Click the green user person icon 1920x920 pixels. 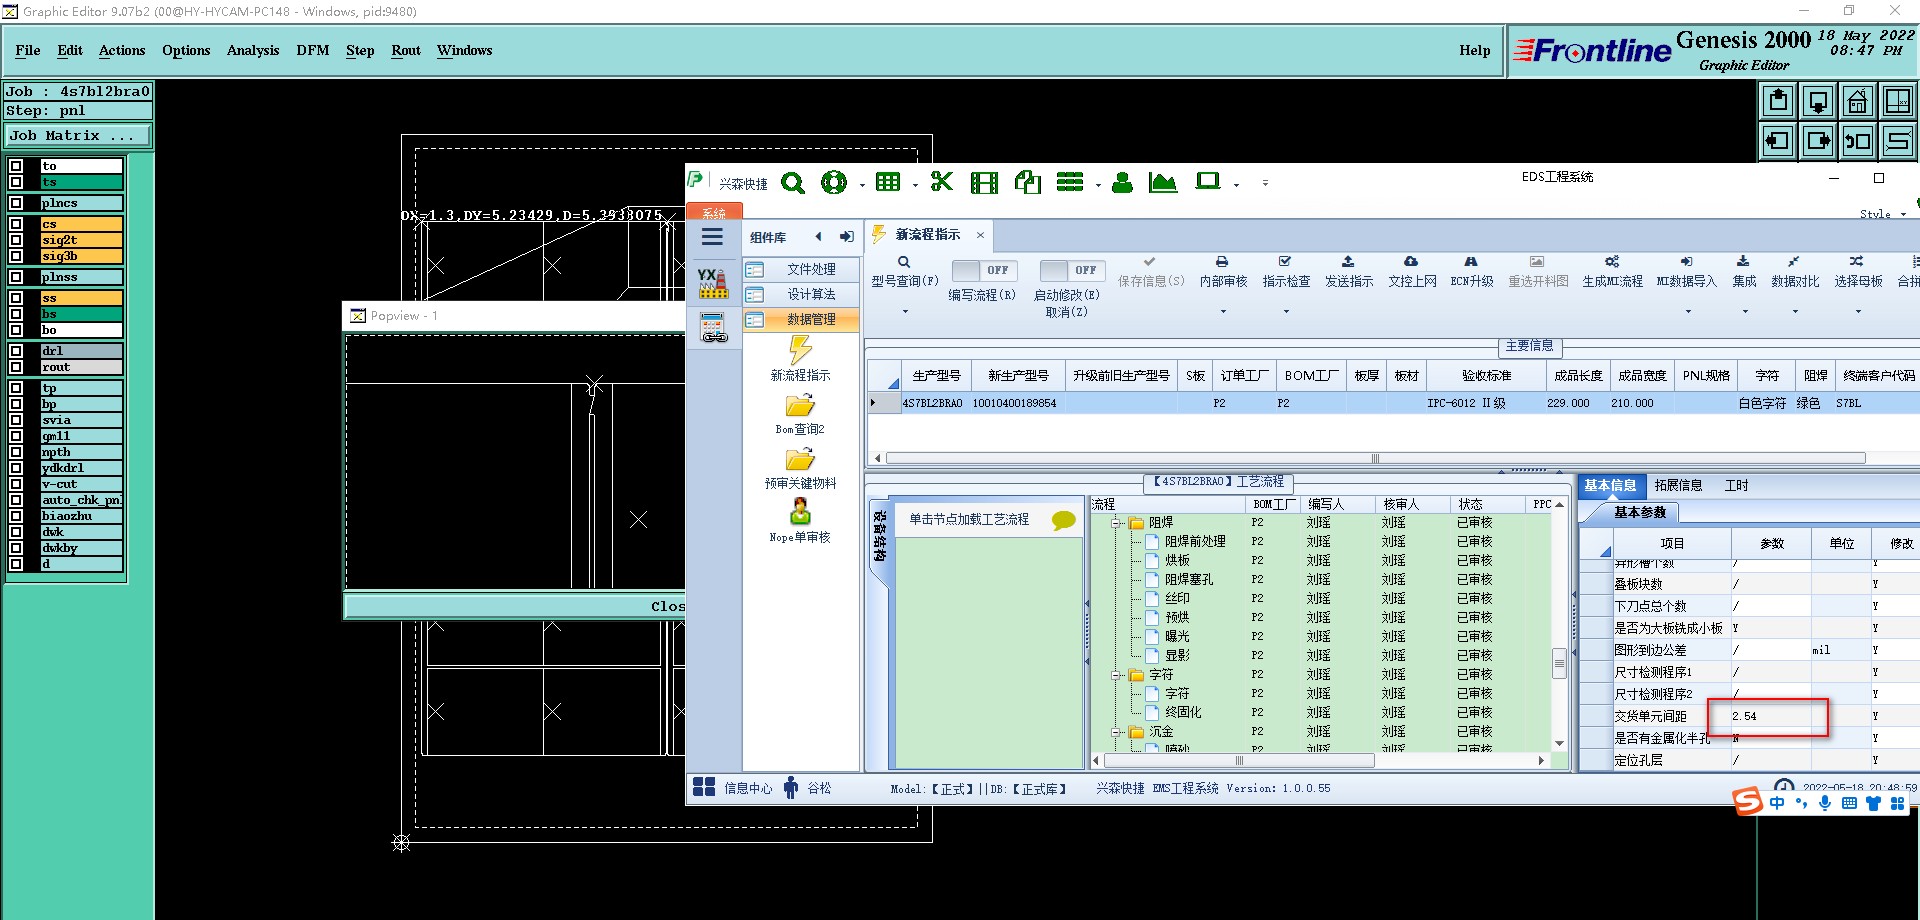pos(1122,182)
